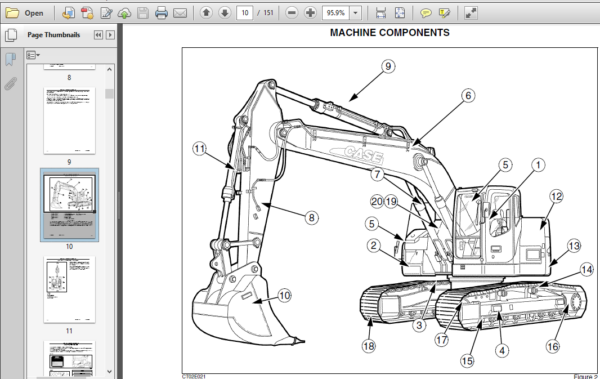The height and width of the screenshot is (379, 600).
Task: Open the Attachments paperclip panel
Action: (10, 84)
